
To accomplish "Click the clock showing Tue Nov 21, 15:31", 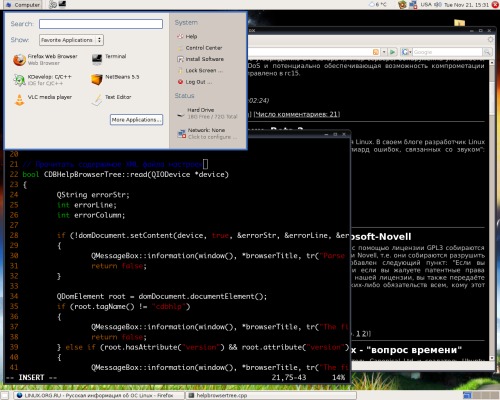I will [x=466, y=5].
